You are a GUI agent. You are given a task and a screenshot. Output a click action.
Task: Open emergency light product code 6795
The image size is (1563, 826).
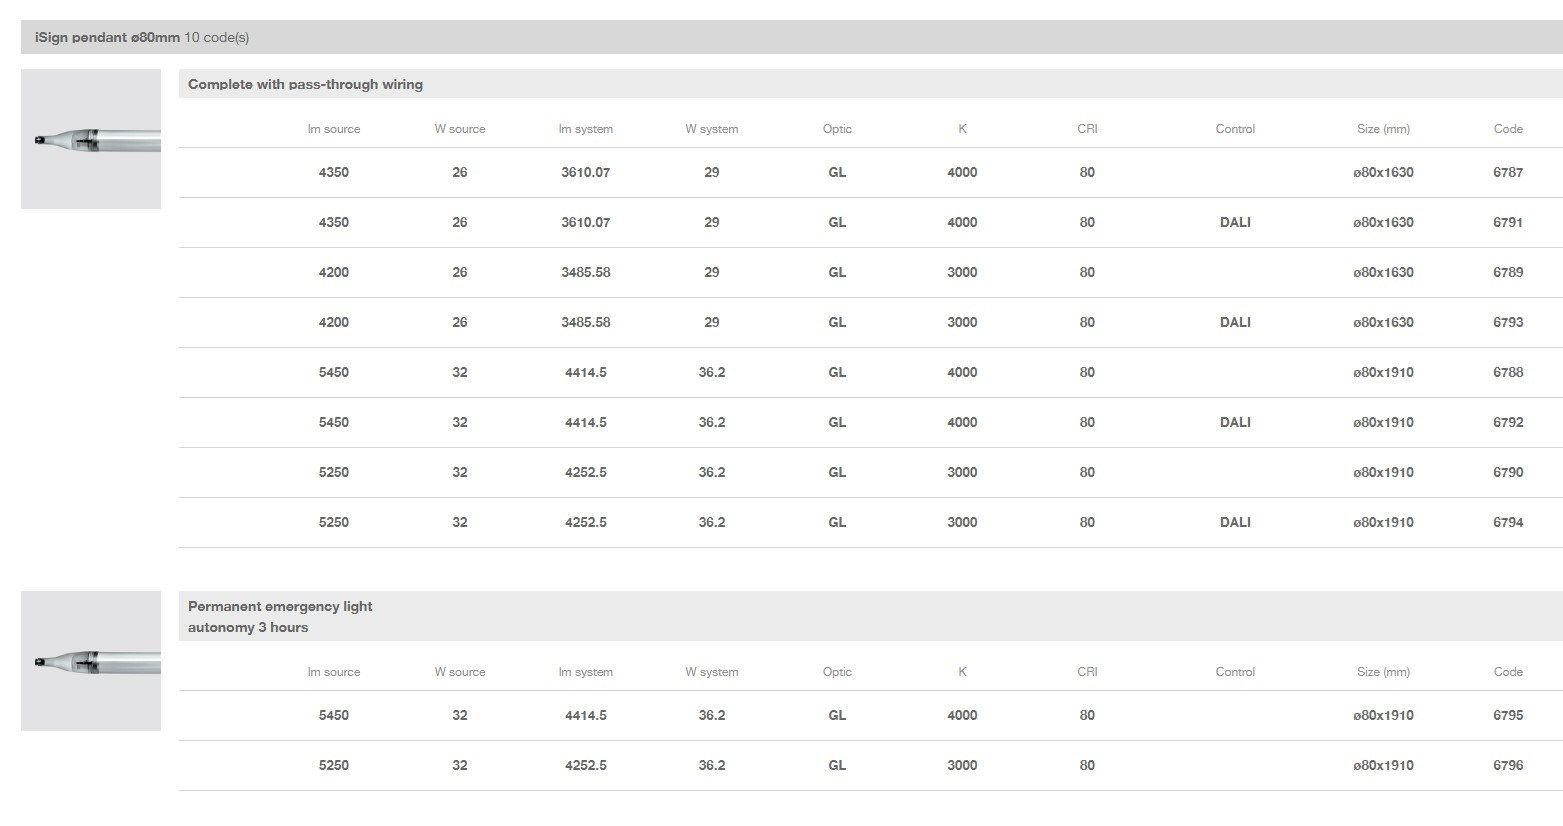(x=1507, y=715)
